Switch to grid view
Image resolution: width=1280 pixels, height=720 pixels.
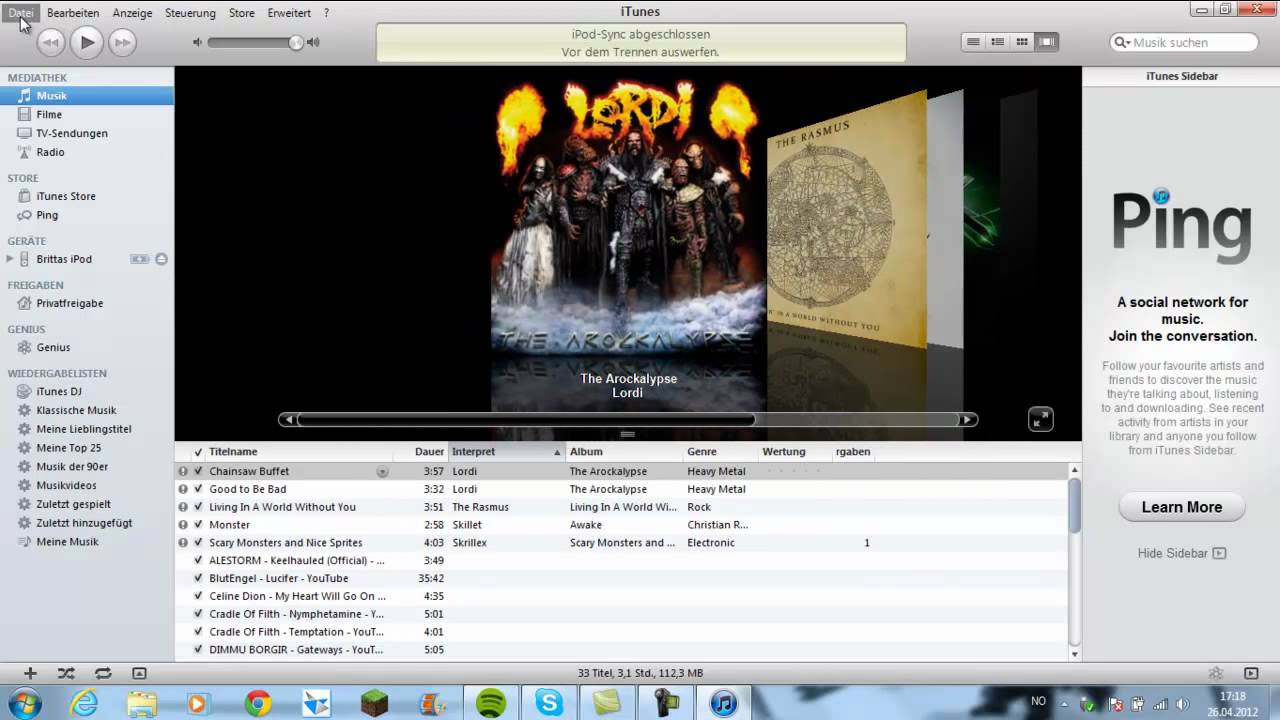click(x=1022, y=42)
